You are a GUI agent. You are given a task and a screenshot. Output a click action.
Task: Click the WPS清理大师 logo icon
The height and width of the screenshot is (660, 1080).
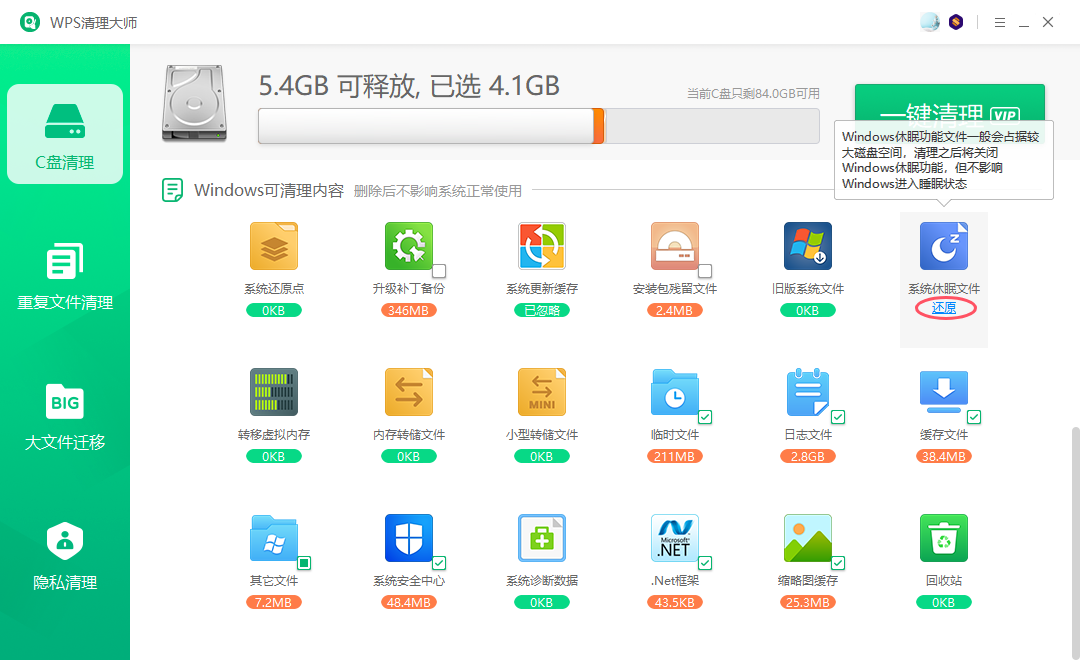point(30,22)
